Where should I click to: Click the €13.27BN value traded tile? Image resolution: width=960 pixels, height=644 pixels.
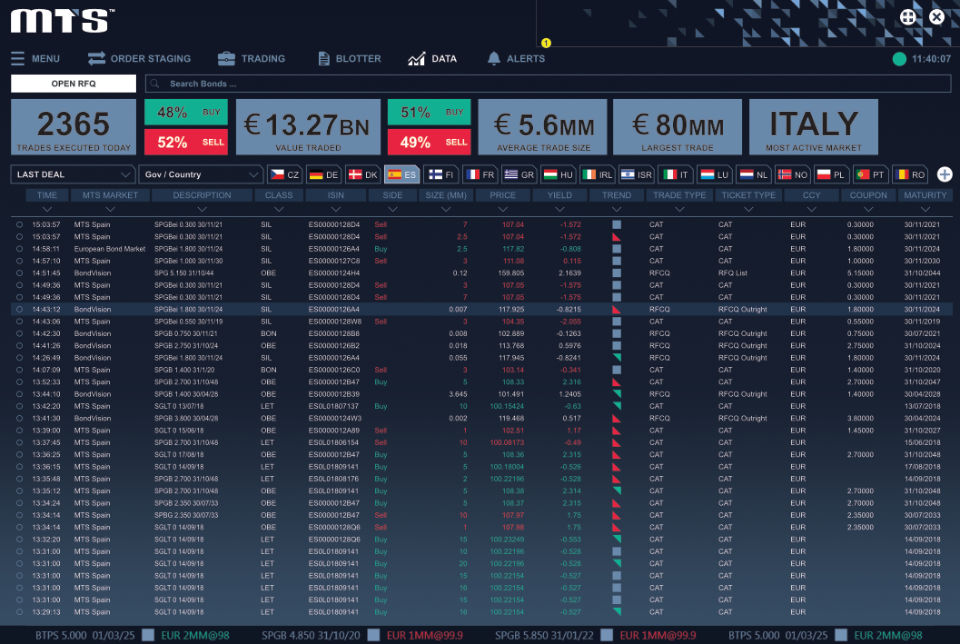tap(308, 127)
